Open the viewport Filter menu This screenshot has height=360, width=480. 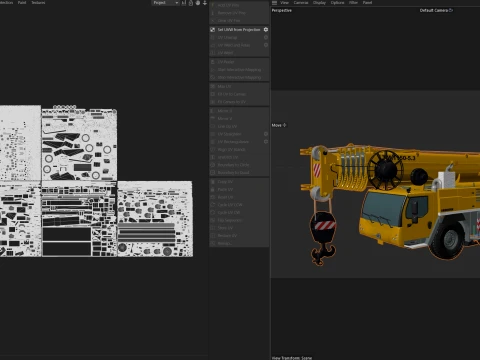[353, 3]
